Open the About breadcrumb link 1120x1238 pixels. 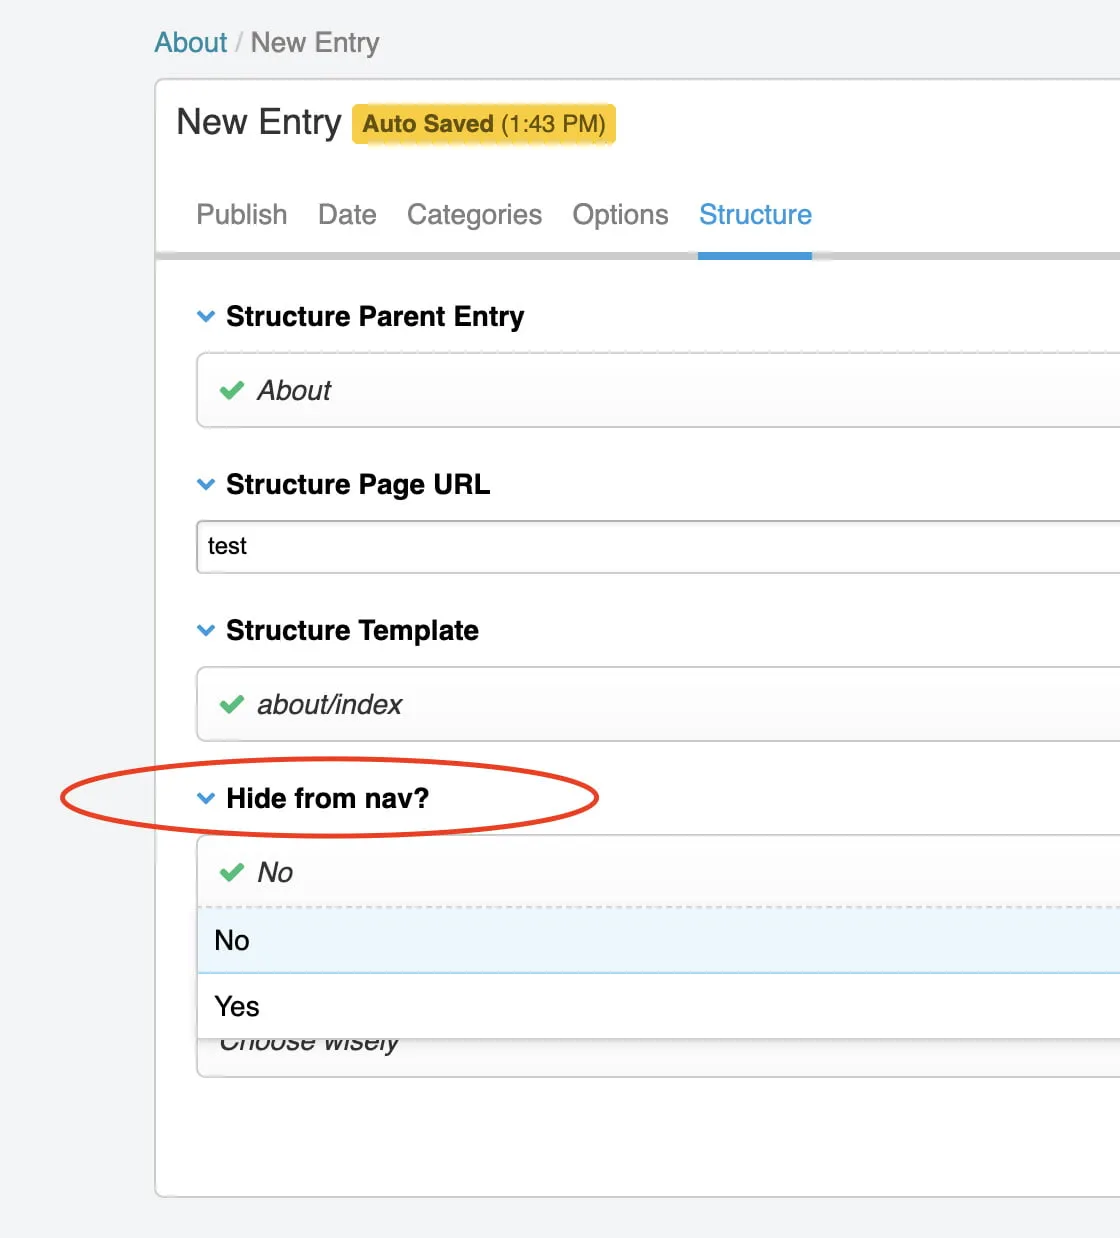(190, 43)
